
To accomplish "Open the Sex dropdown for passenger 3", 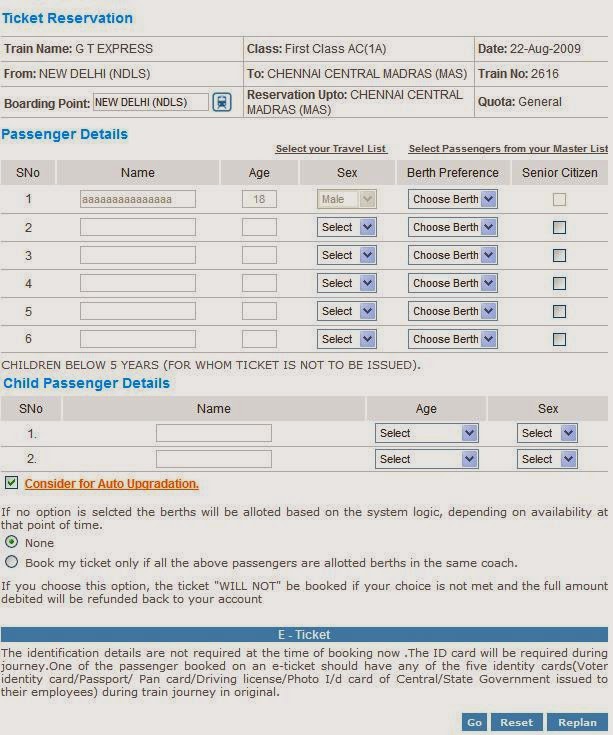I will (347, 255).
